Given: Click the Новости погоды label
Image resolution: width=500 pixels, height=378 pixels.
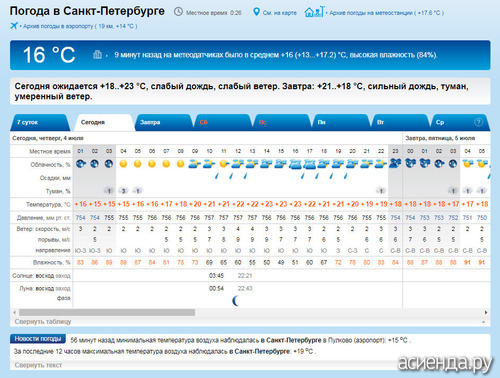Looking at the screenshot, I should coord(38,339).
